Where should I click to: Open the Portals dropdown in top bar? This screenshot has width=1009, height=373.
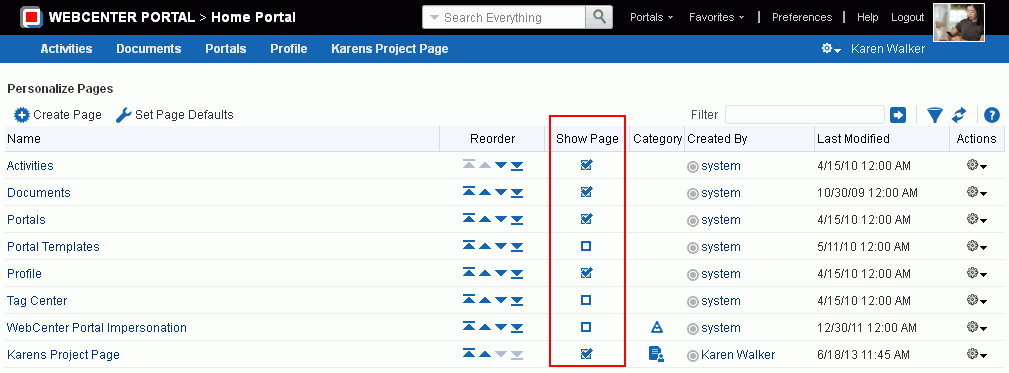point(651,17)
